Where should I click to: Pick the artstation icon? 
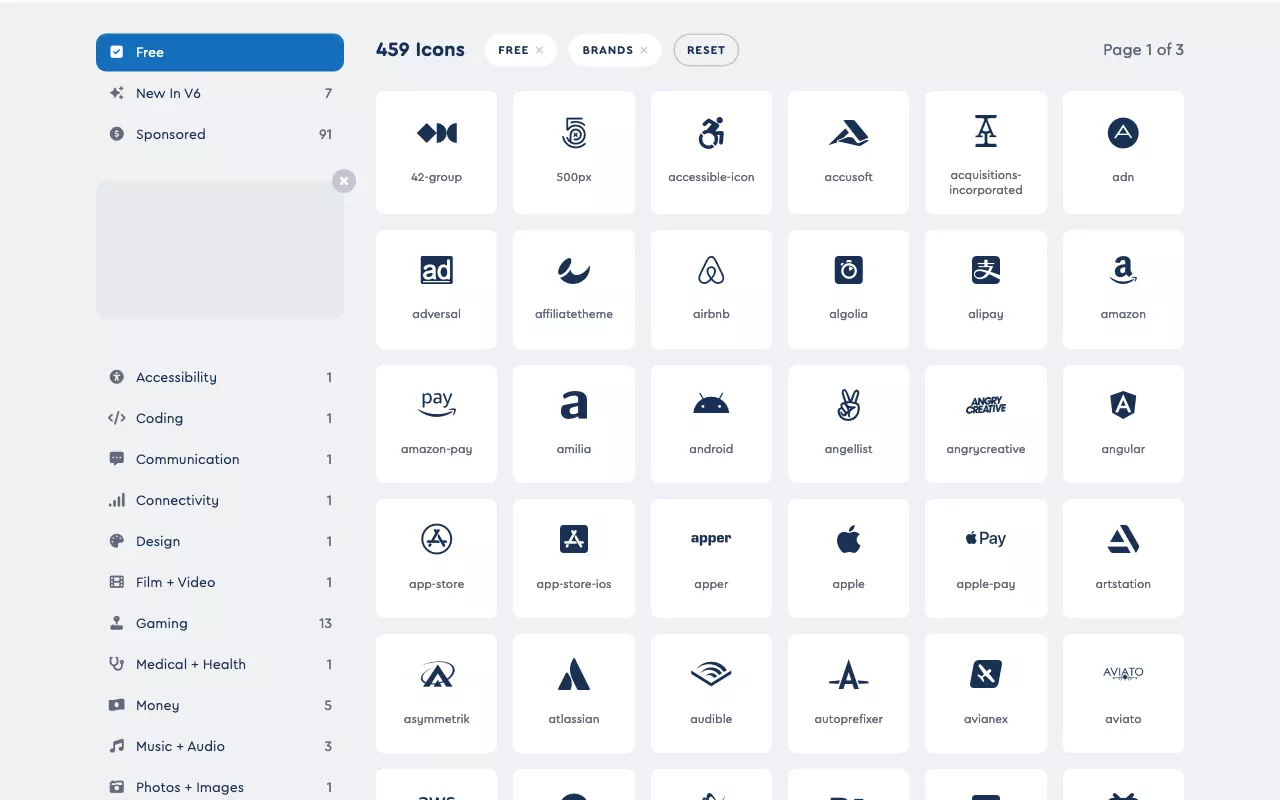tap(1123, 558)
